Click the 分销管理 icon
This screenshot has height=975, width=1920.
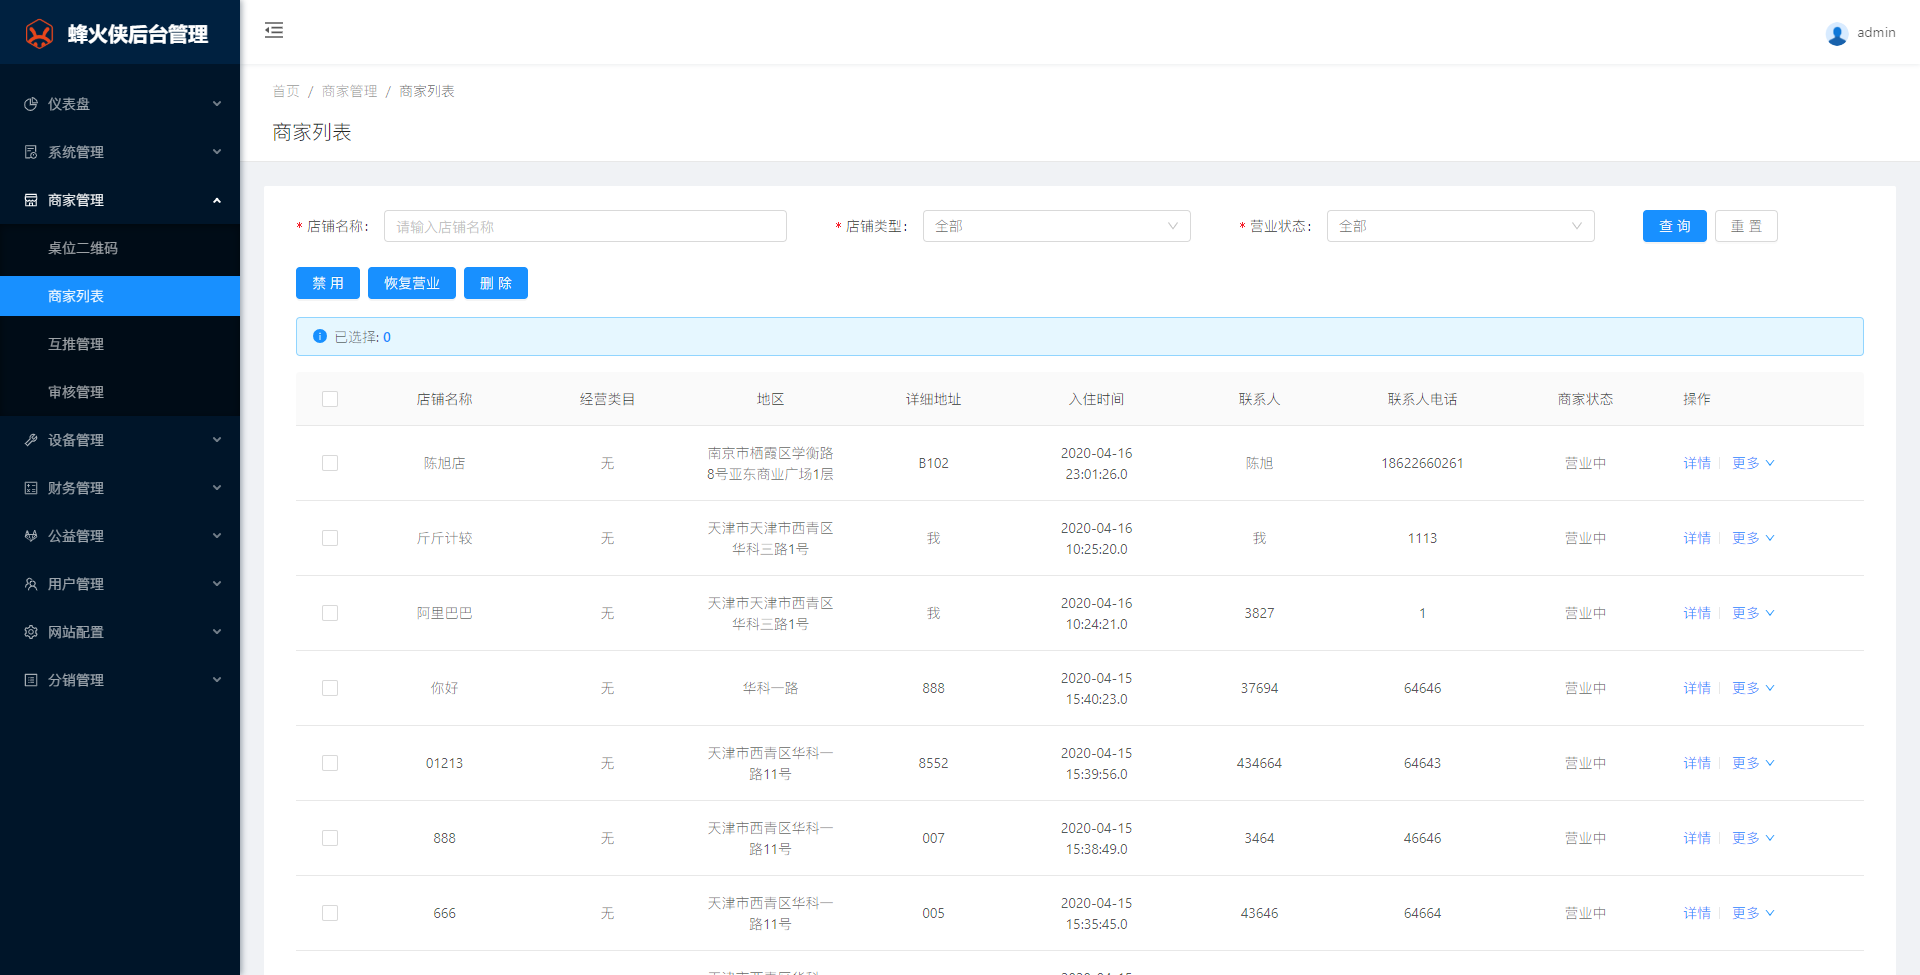pos(31,680)
